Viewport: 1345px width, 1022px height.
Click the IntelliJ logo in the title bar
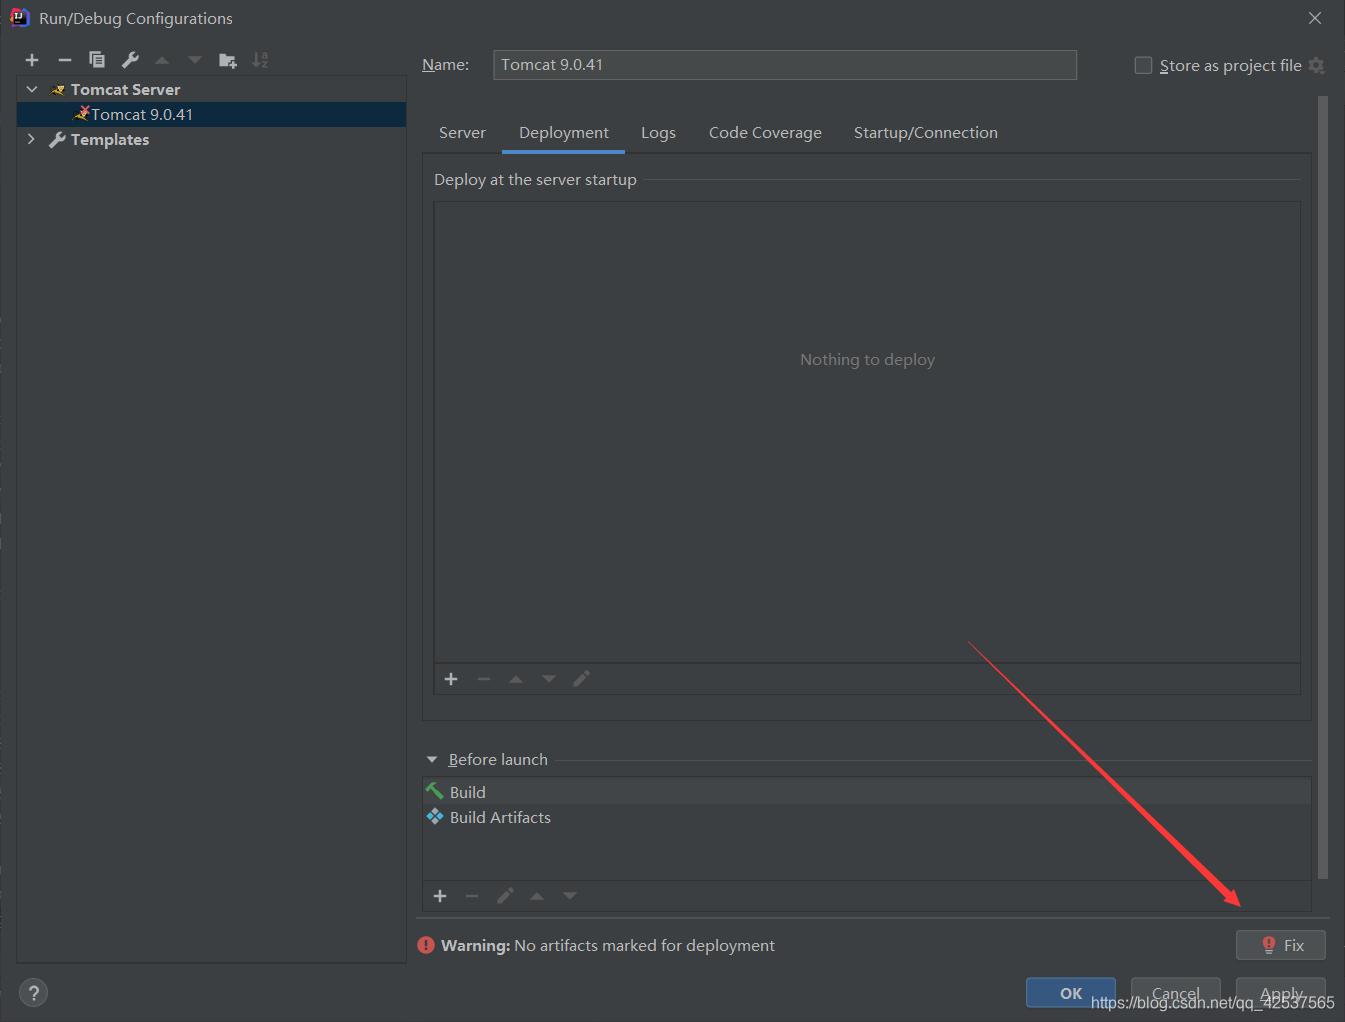(19, 18)
